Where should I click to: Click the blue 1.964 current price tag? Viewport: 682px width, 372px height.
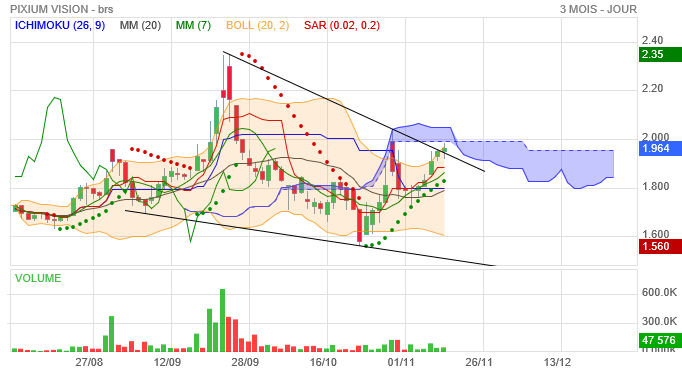point(660,148)
